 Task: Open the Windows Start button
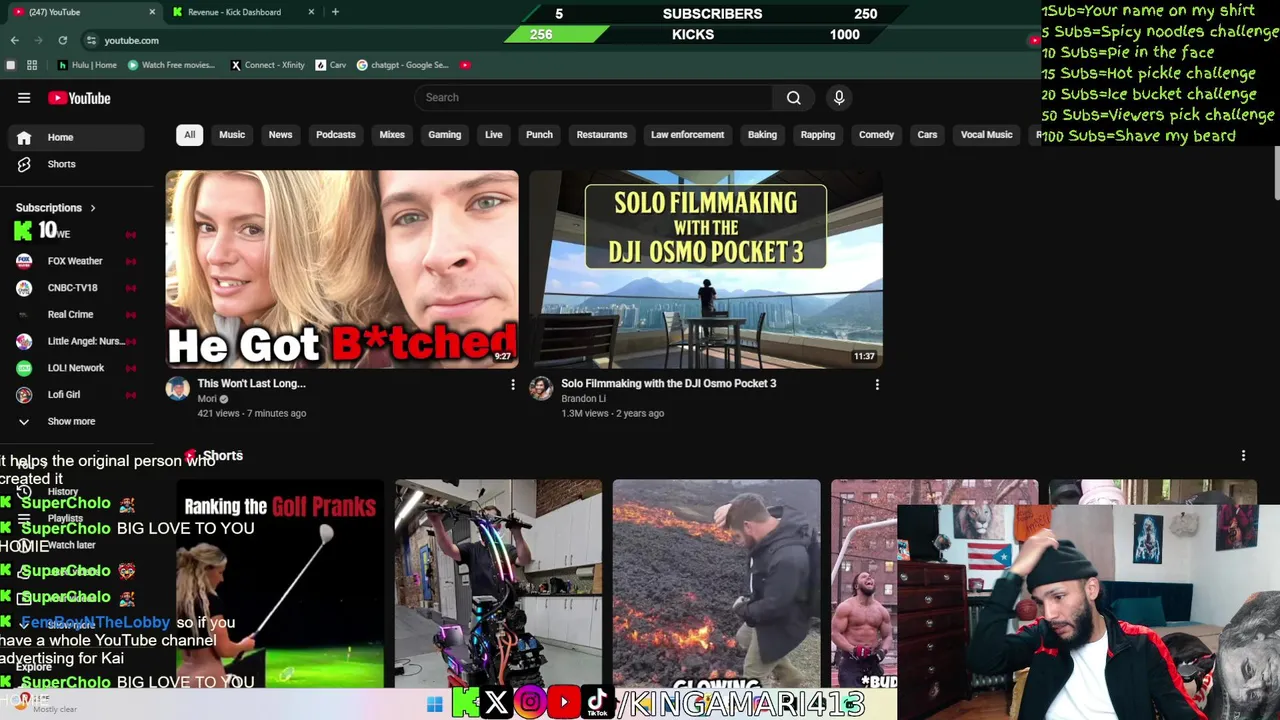[x=434, y=704]
